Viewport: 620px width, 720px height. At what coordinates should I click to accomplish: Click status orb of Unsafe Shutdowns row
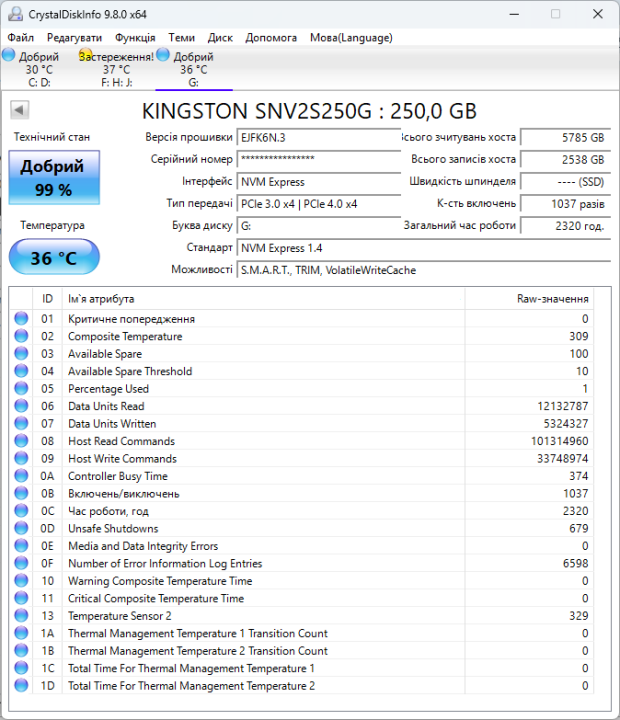click(x=21, y=528)
